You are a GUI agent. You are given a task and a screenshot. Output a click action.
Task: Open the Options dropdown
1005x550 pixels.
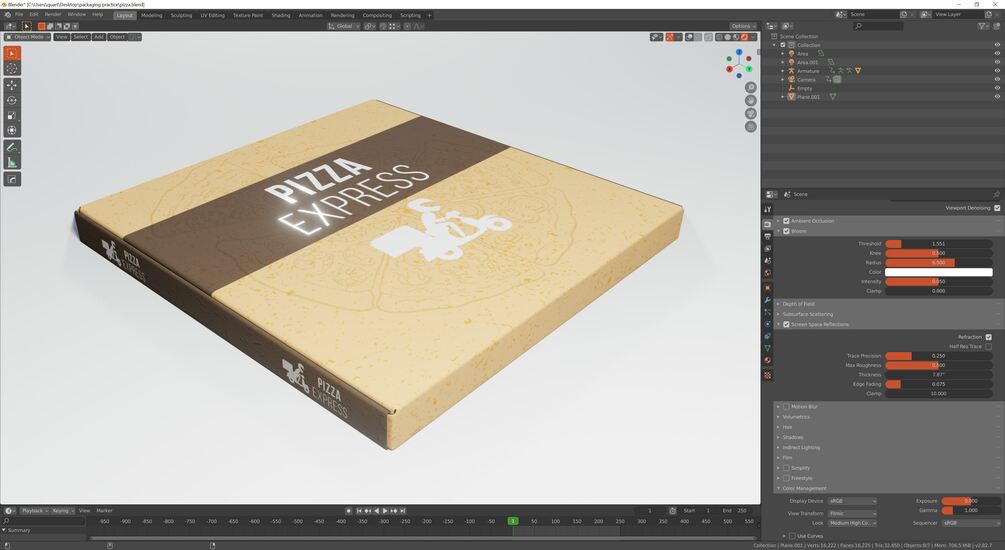tap(743, 26)
